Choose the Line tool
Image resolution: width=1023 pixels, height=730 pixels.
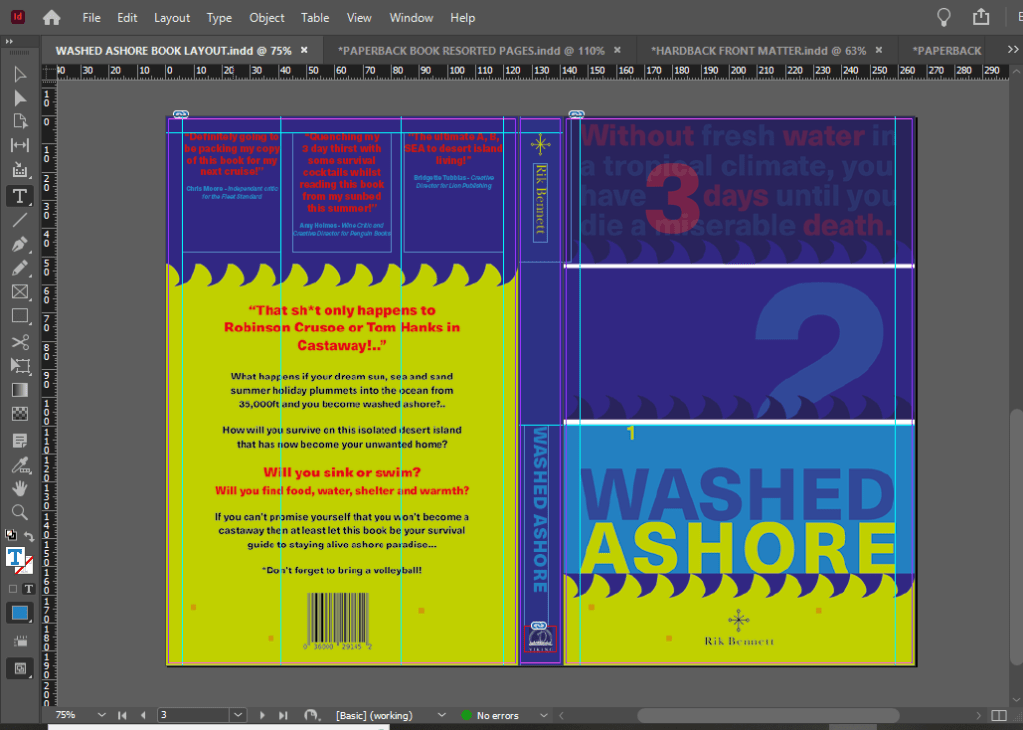click(x=19, y=219)
